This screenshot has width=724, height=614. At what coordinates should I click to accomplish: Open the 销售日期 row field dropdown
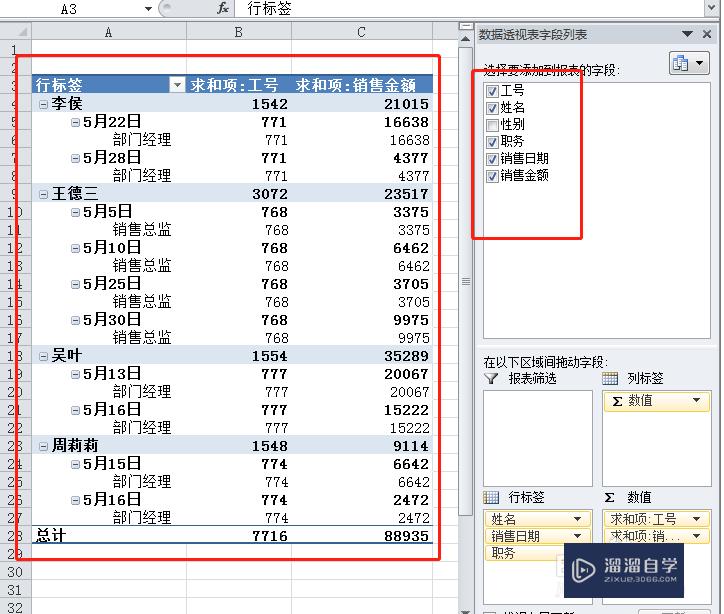577,536
